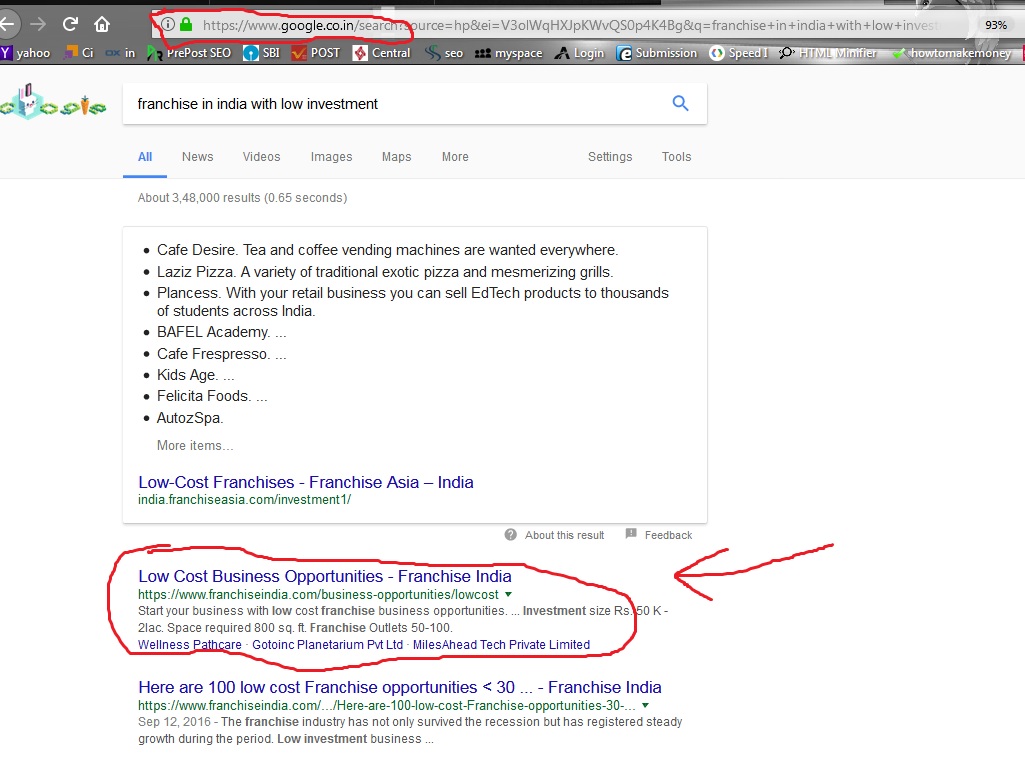
Task: Switch to the Videos tab
Action: 261,157
